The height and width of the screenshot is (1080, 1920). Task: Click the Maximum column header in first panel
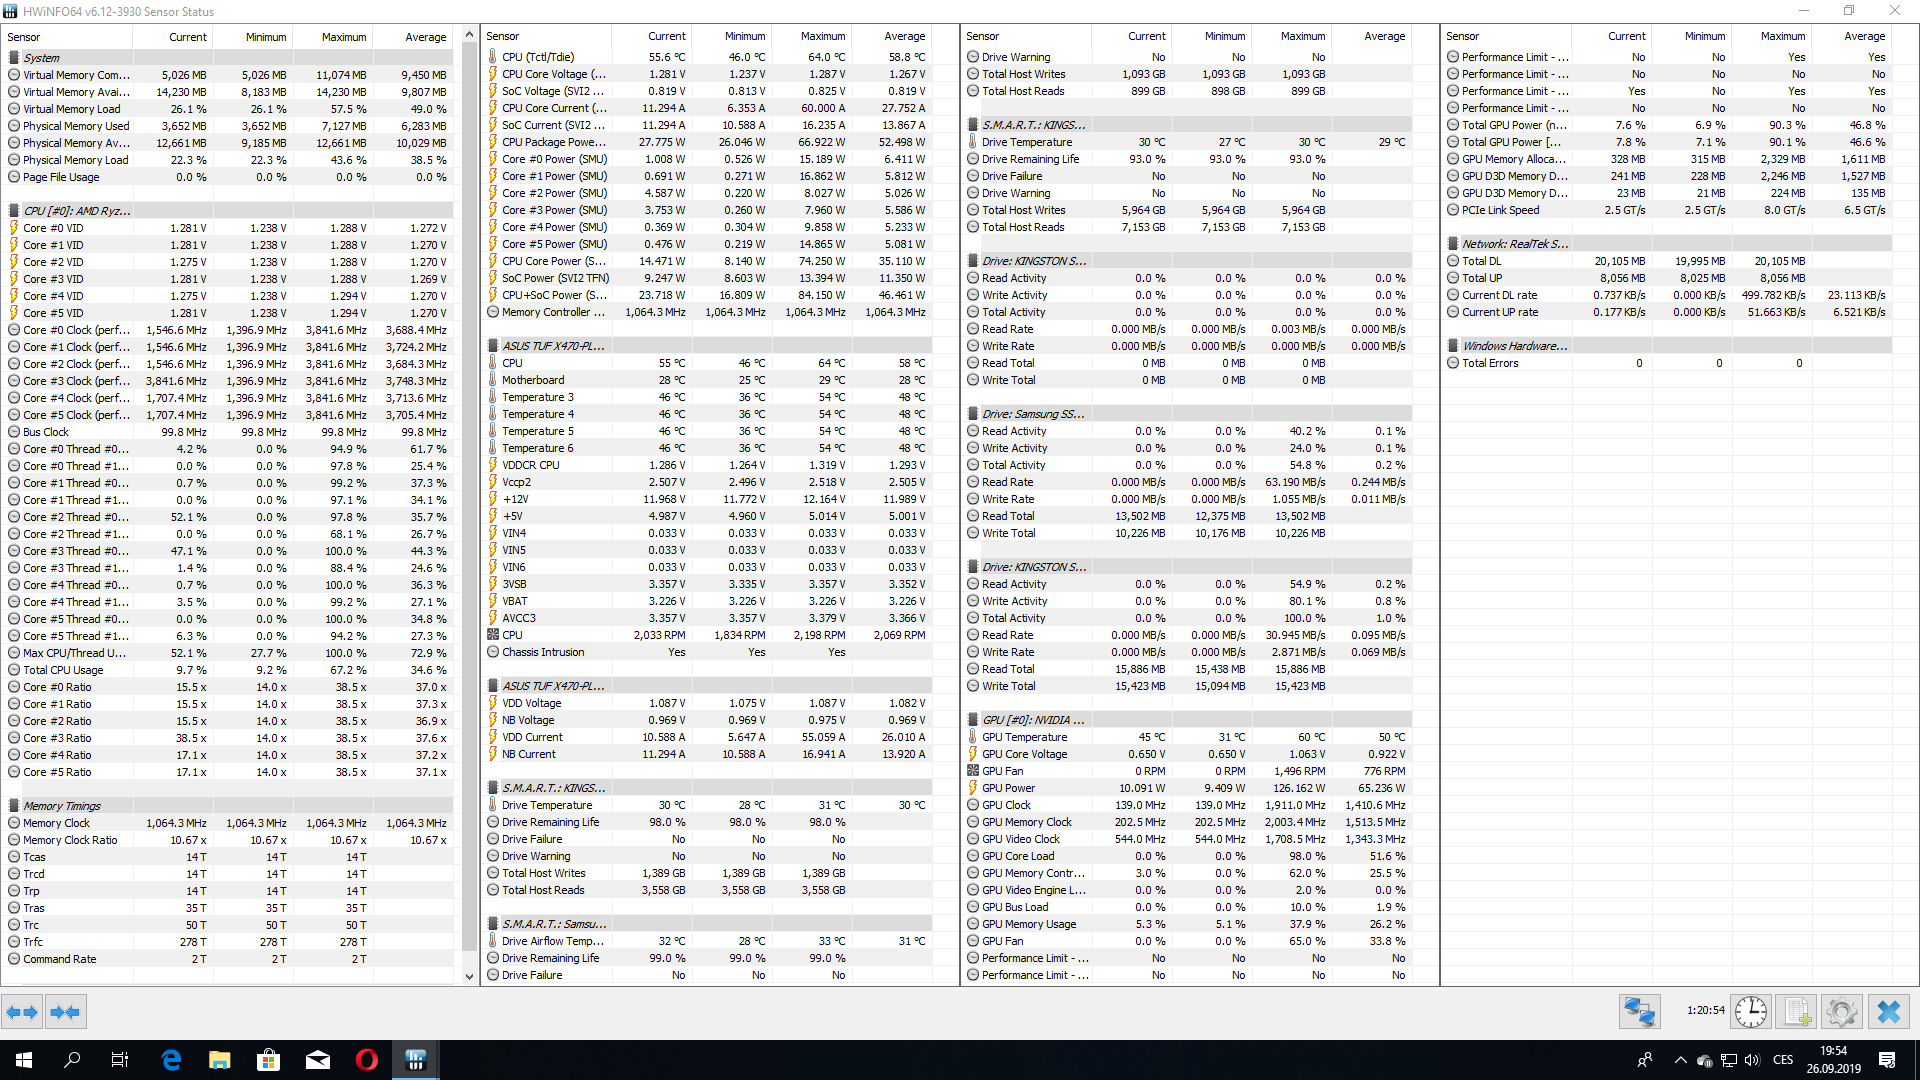(x=343, y=37)
